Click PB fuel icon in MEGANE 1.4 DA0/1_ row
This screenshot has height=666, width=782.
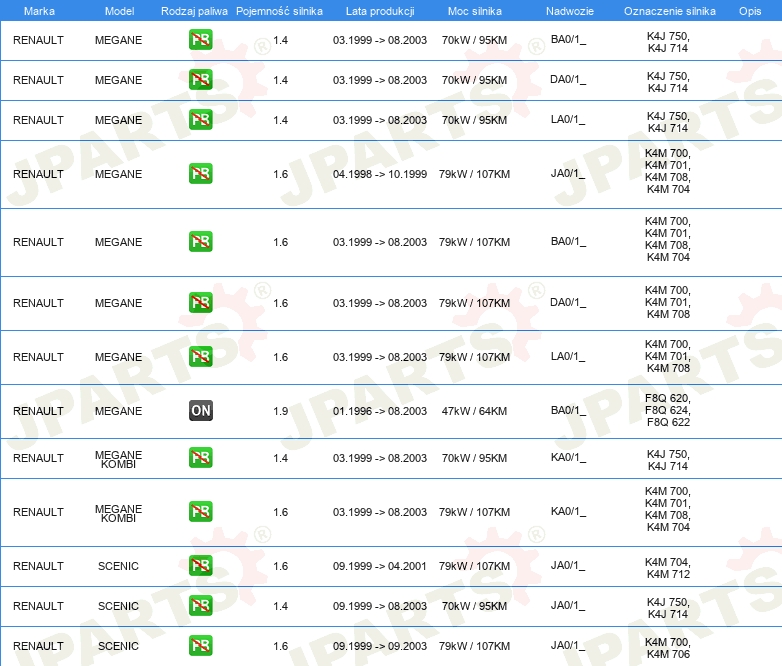pyautogui.click(x=200, y=79)
